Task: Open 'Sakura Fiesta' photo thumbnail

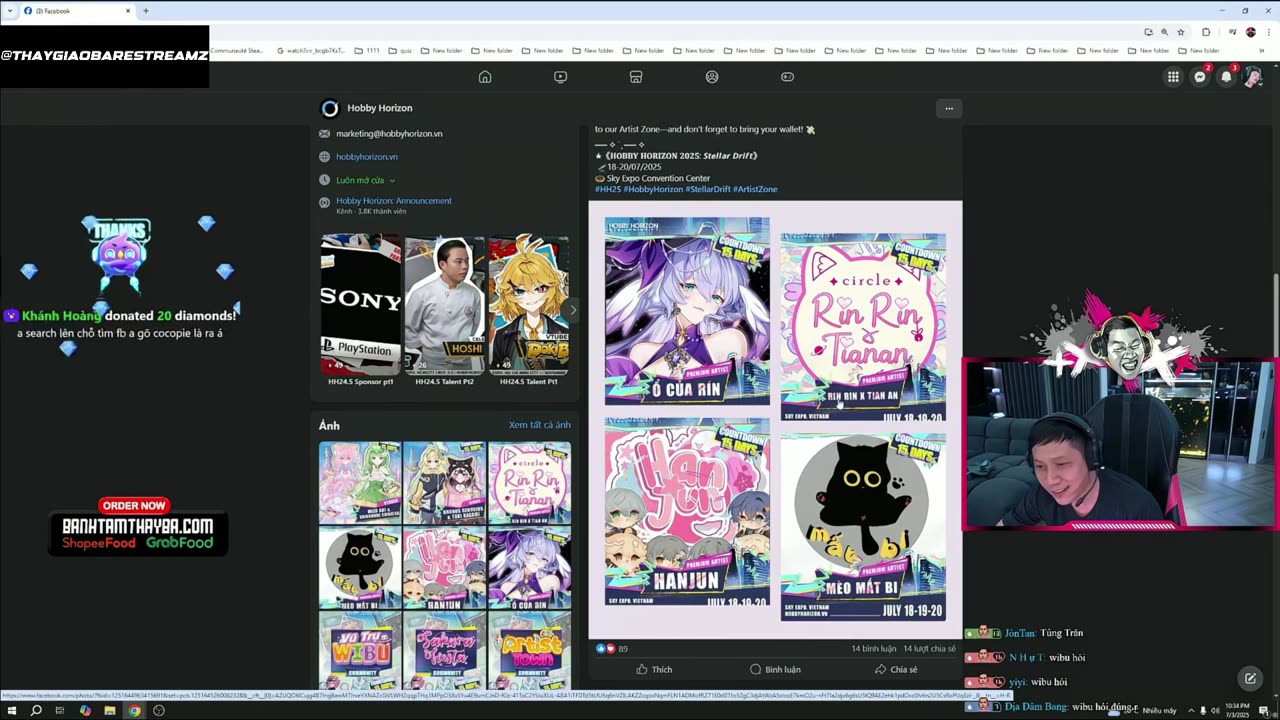Action: coord(445,651)
